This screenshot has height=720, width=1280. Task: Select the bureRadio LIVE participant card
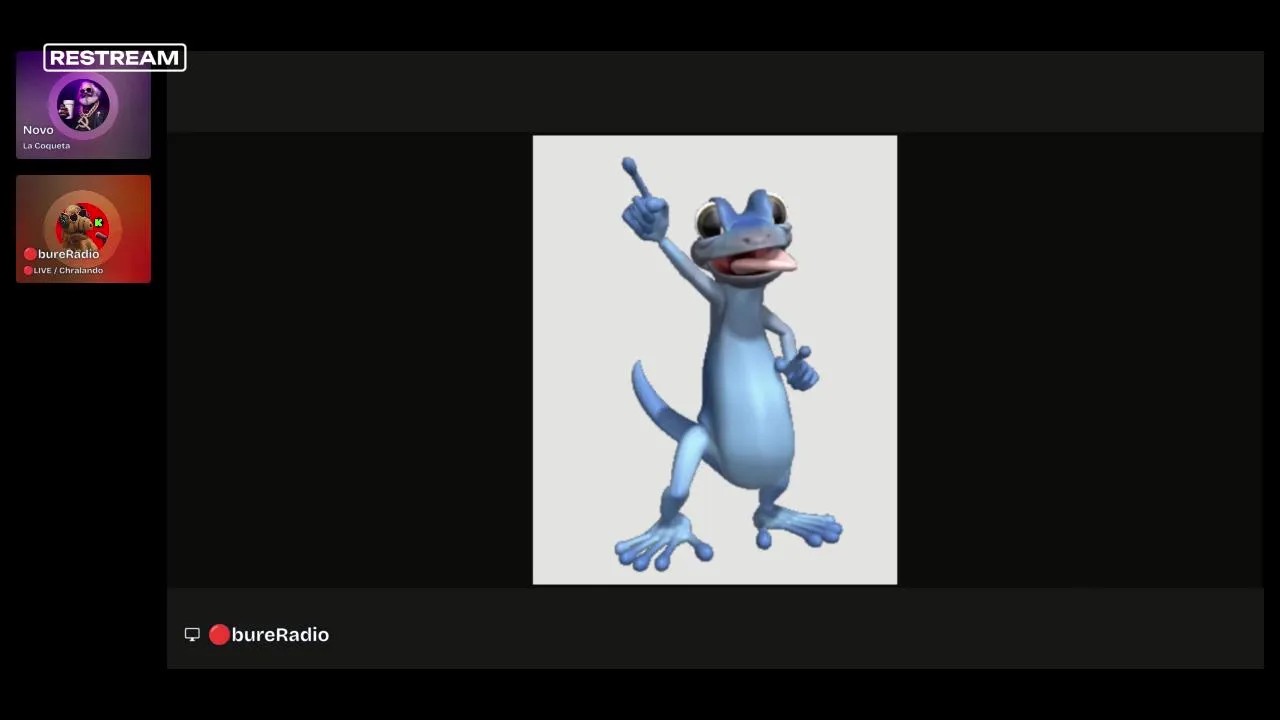[x=83, y=229]
